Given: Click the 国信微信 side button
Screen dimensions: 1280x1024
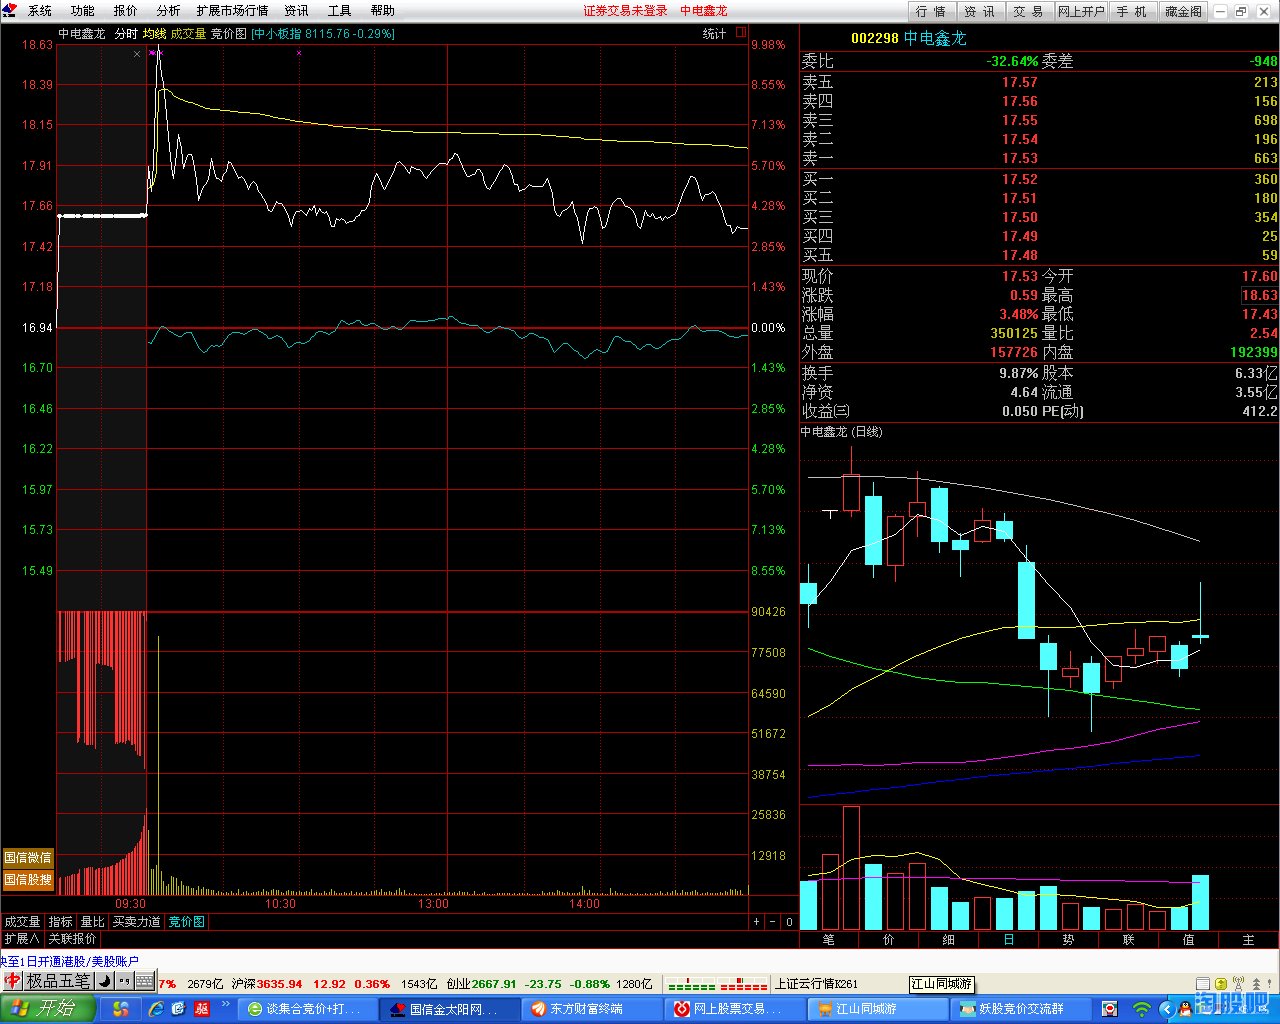Looking at the screenshot, I should pos(28,858).
